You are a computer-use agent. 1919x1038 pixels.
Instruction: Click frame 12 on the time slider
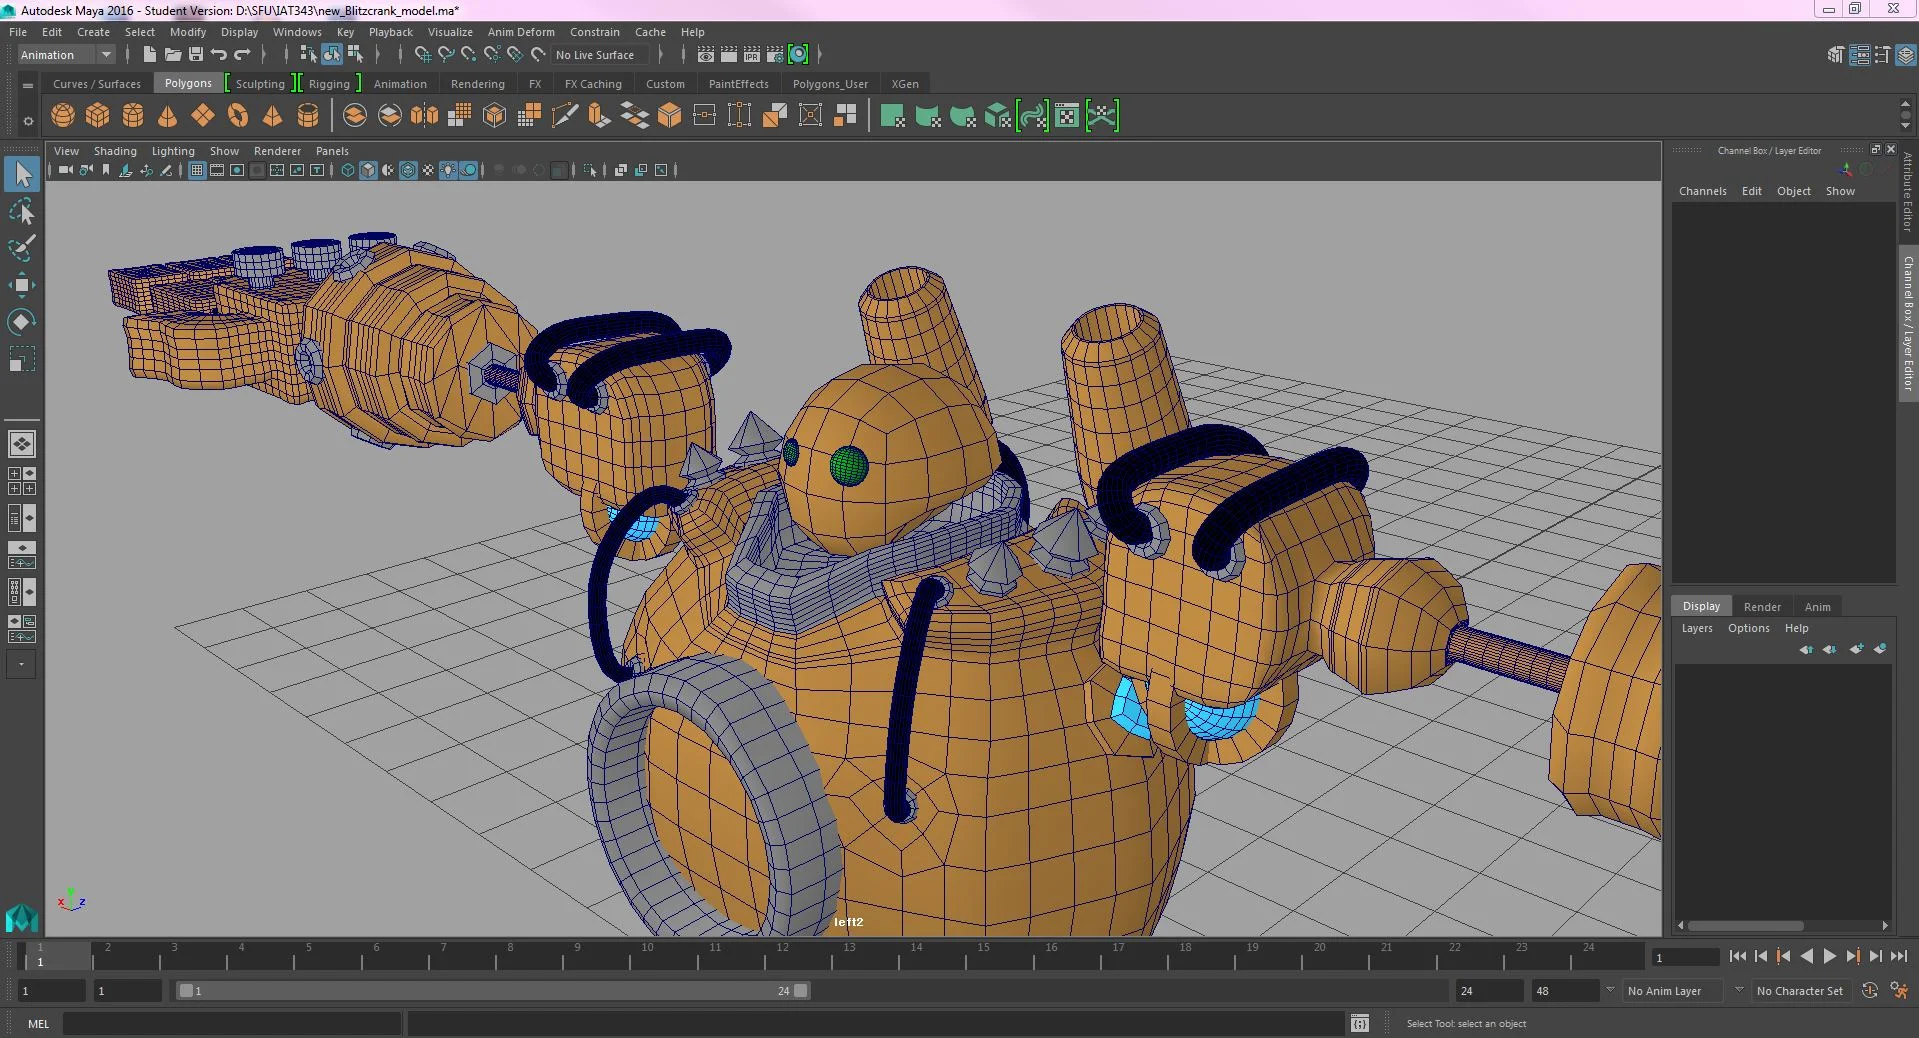(782, 958)
